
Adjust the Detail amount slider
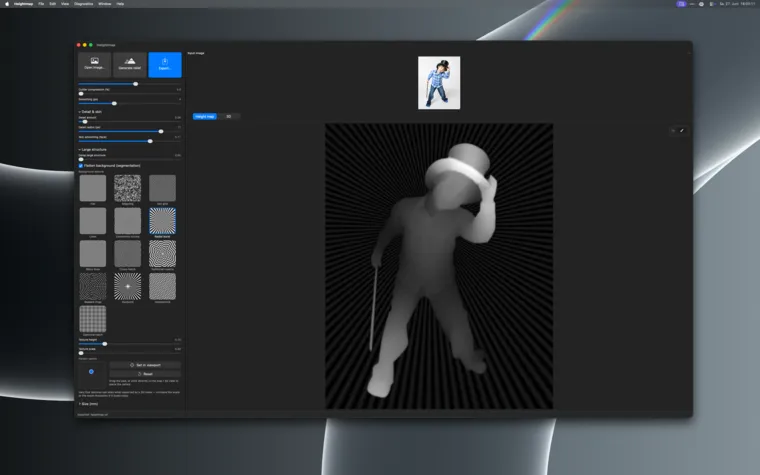[129, 122]
